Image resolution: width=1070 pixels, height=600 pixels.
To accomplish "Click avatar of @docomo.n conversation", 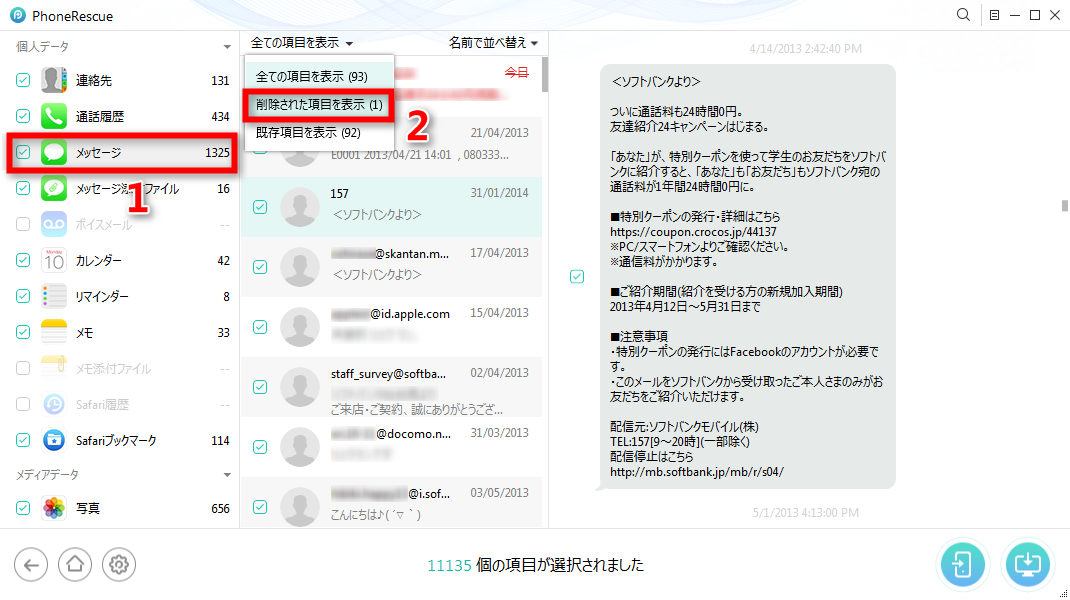I will click(300, 447).
